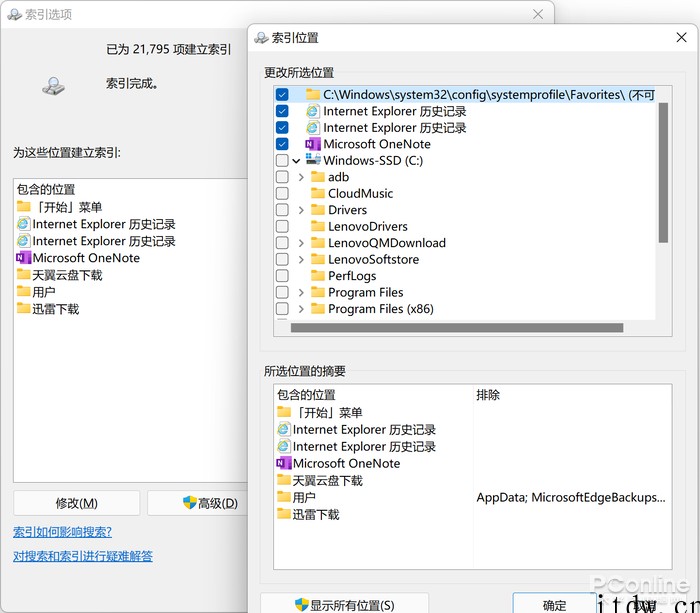Click the 高级(D) button
Viewport: 700px width, 613px height.
pyautogui.click(x=198, y=503)
